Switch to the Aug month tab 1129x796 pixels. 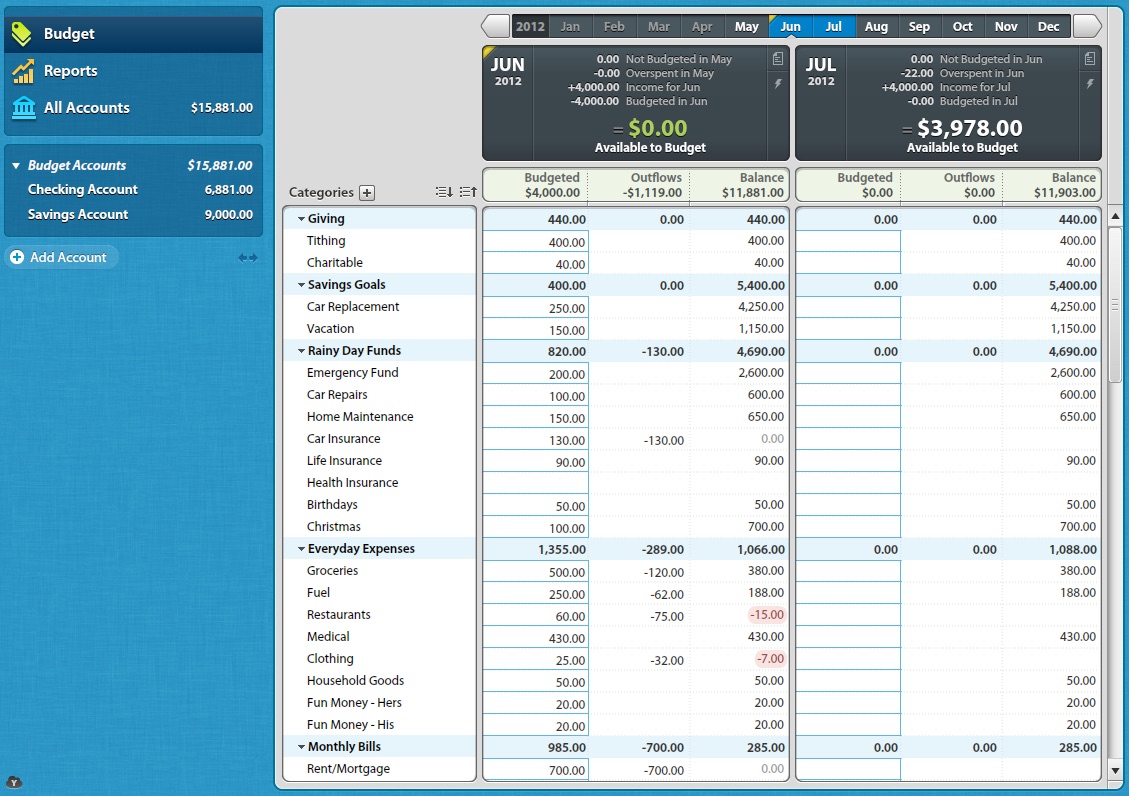[876, 27]
